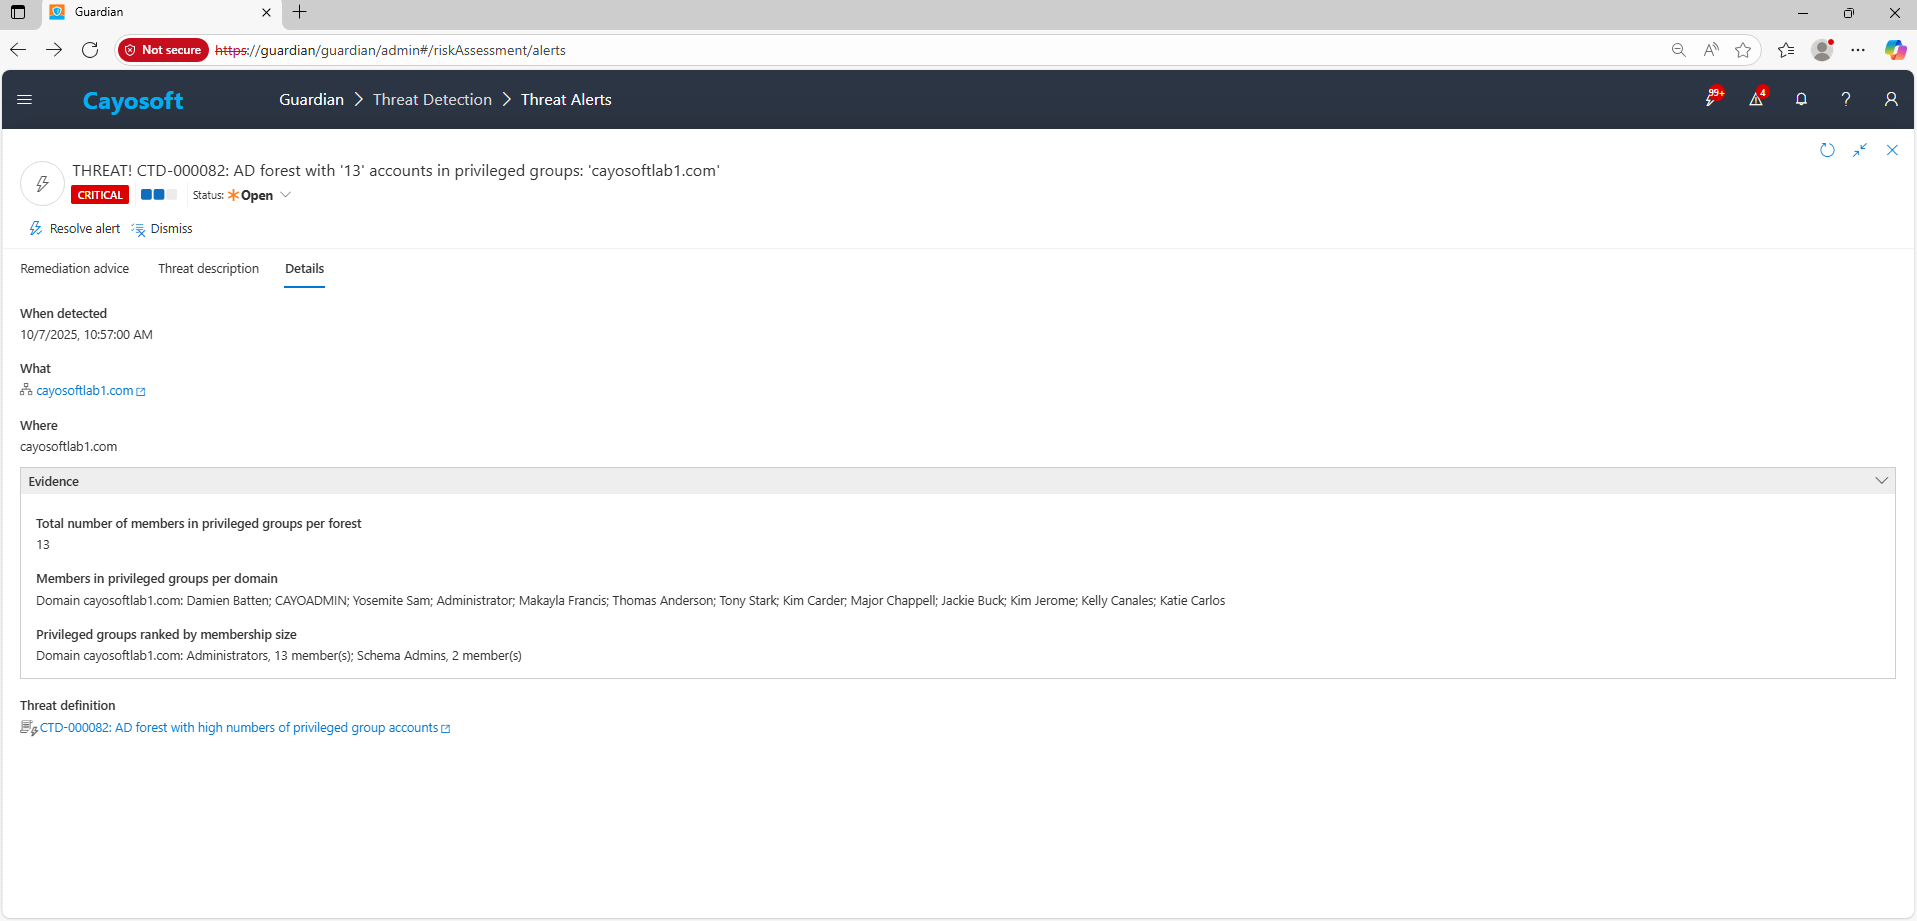Image resolution: width=1917 pixels, height=921 pixels.
Task: Open the user account profile icon
Action: coord(1891,99)
